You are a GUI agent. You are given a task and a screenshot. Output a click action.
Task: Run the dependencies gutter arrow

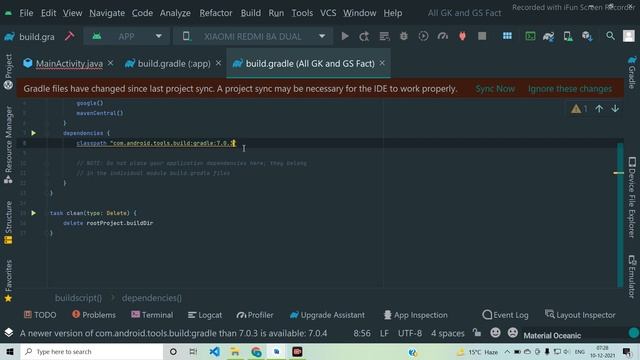[33, 133]
